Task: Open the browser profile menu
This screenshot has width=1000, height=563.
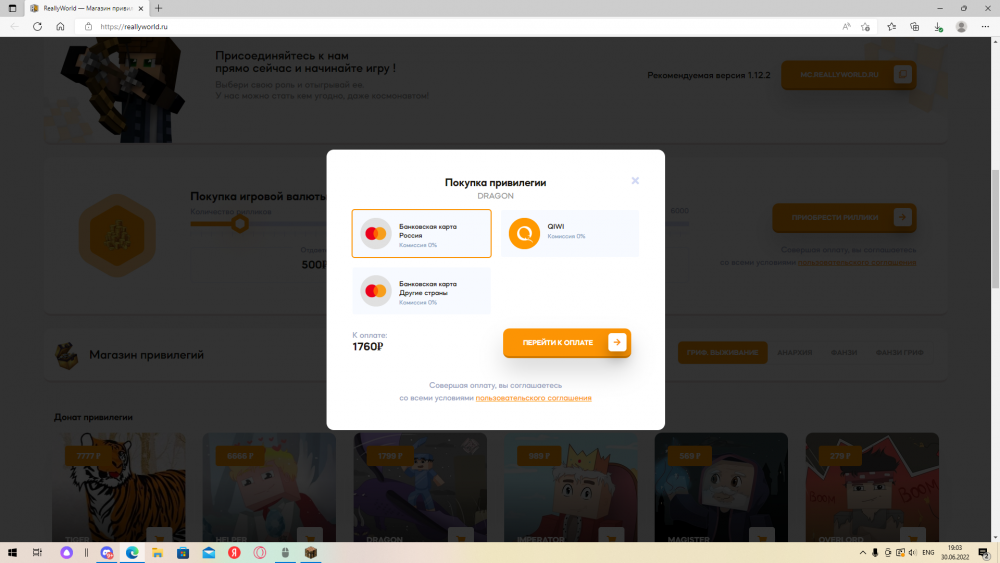Action: point(961,27)
